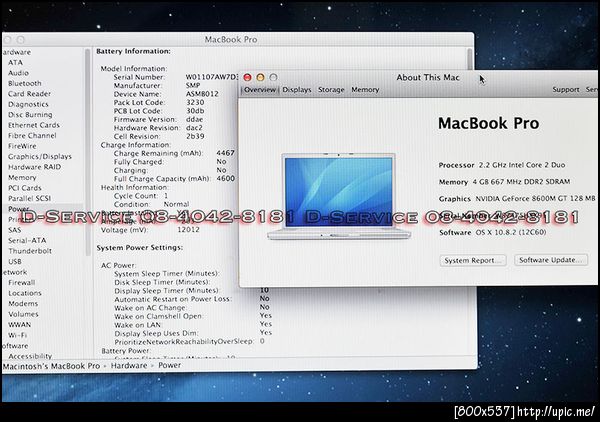Select Diagnostics in the sidebar

28,104
